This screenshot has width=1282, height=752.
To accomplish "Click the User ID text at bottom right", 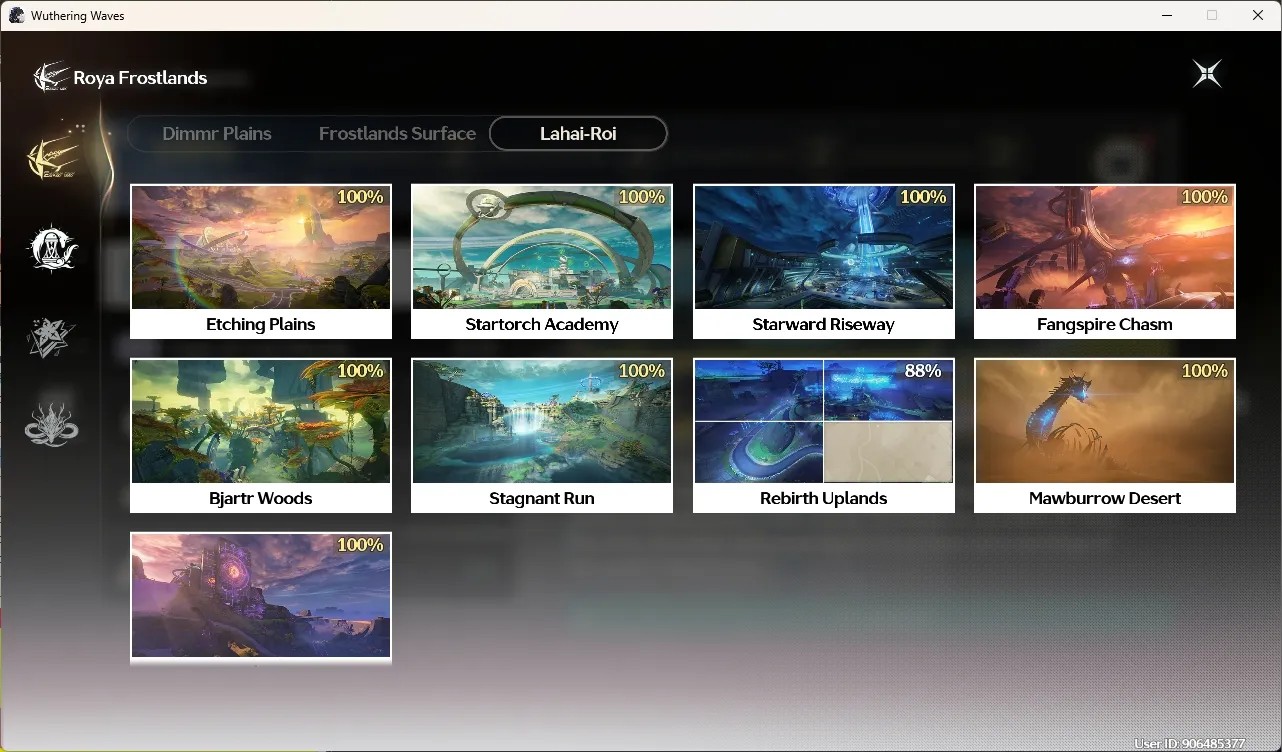I will pos(1190,744).
